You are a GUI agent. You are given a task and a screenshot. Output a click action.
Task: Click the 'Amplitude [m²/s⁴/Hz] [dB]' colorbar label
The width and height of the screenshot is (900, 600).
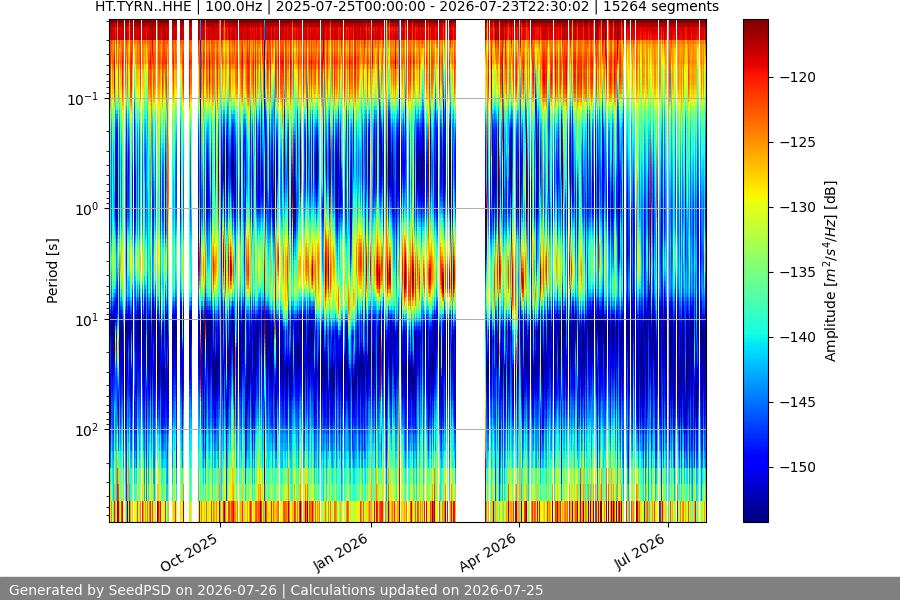pyautogui.click(x=830, y=271)
